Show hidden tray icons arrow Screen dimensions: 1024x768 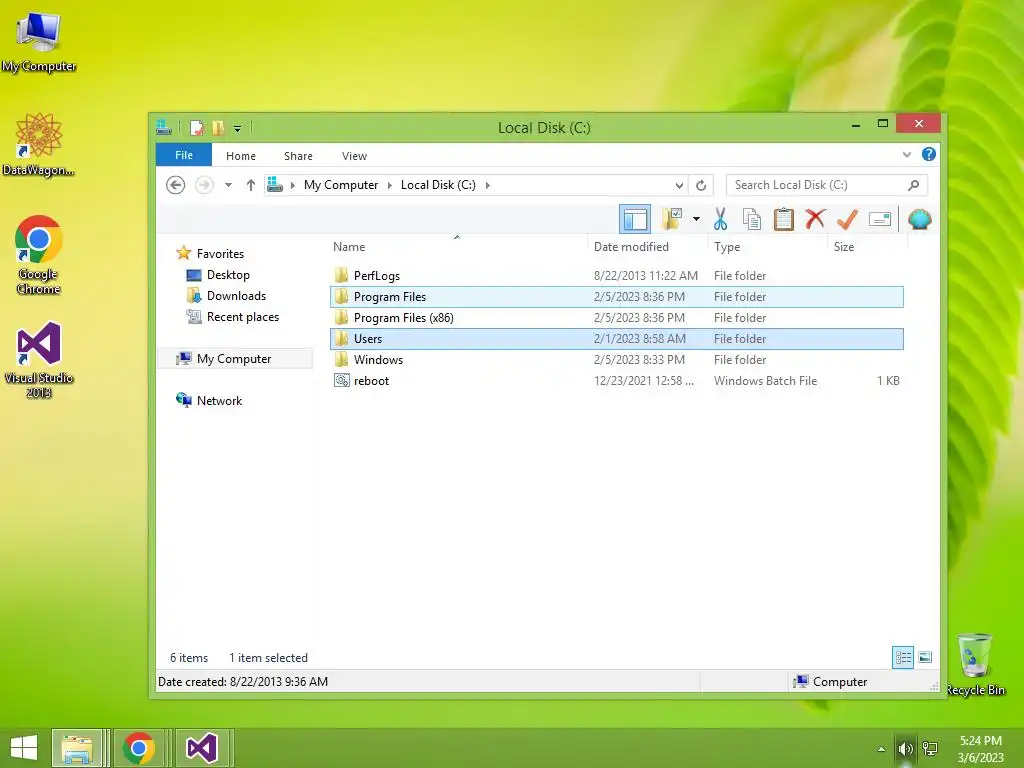(x=882, y=749)
